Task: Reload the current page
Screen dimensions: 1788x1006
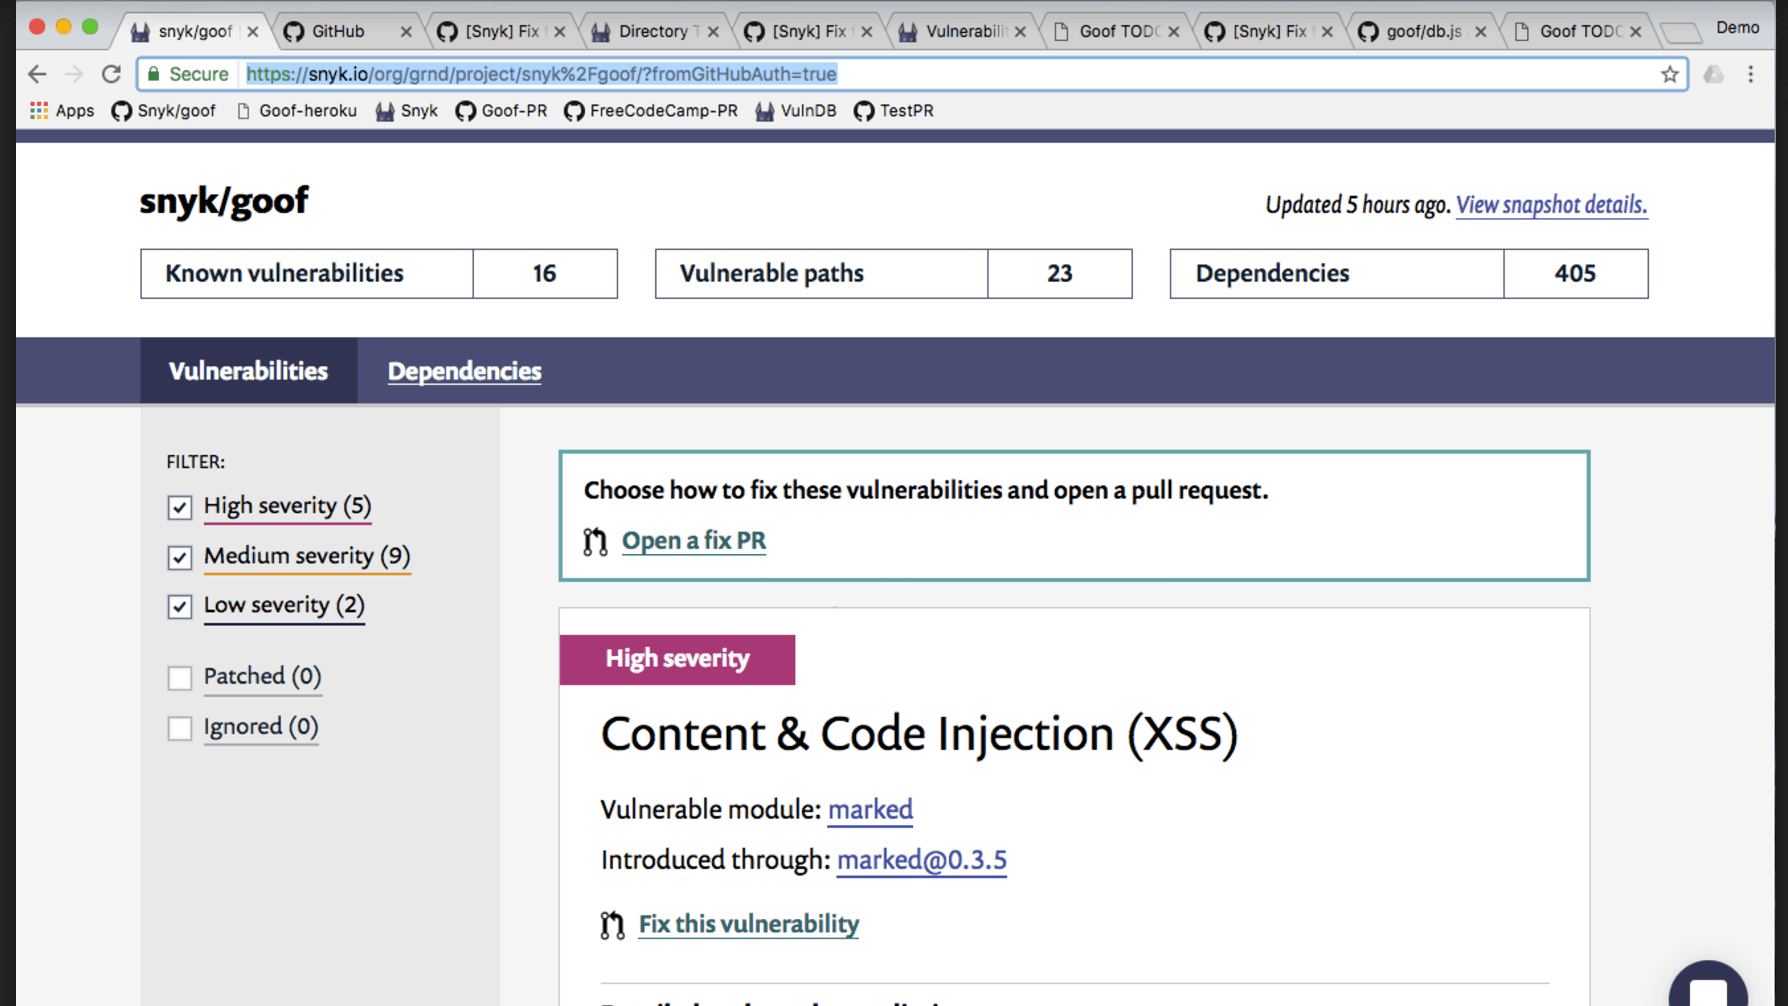Action: coord(111,73)
